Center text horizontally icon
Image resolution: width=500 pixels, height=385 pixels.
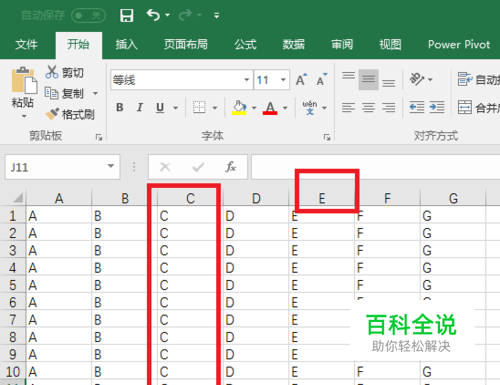pos(368,107)
